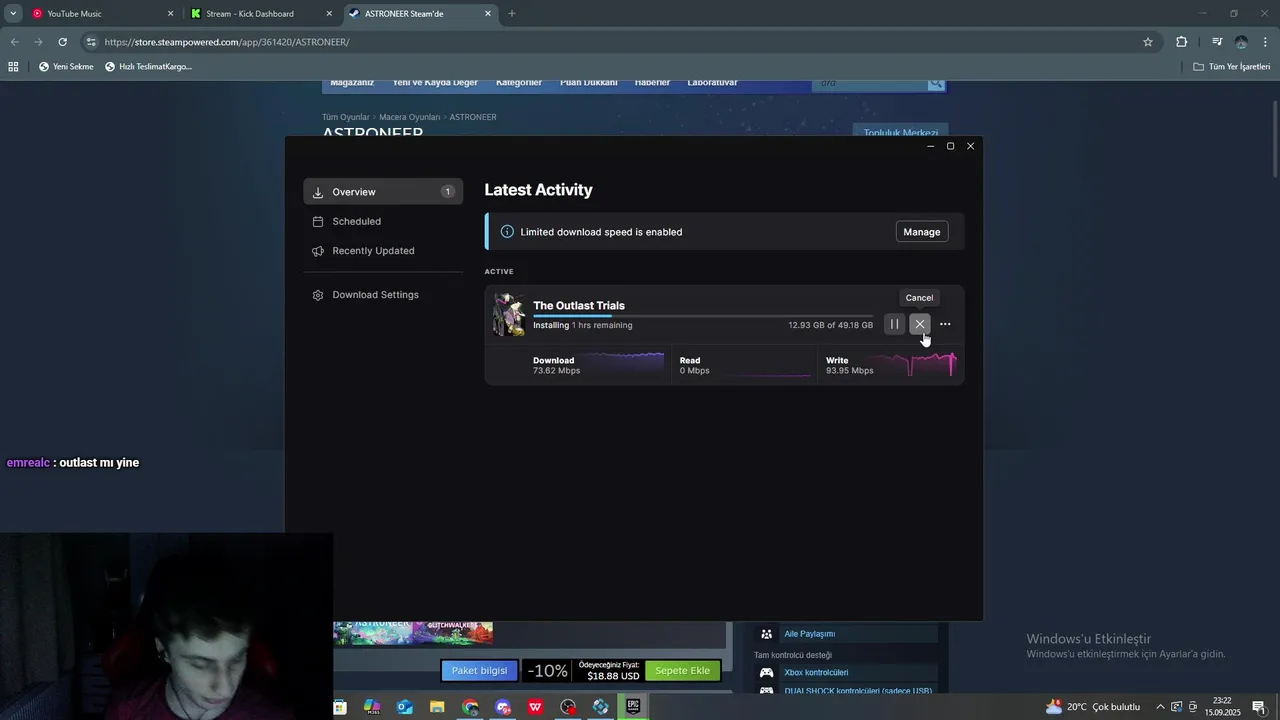Open the Recently Updated section
Image resolution: width=1280 pixels, height=720 pixels.
point(383,251)
